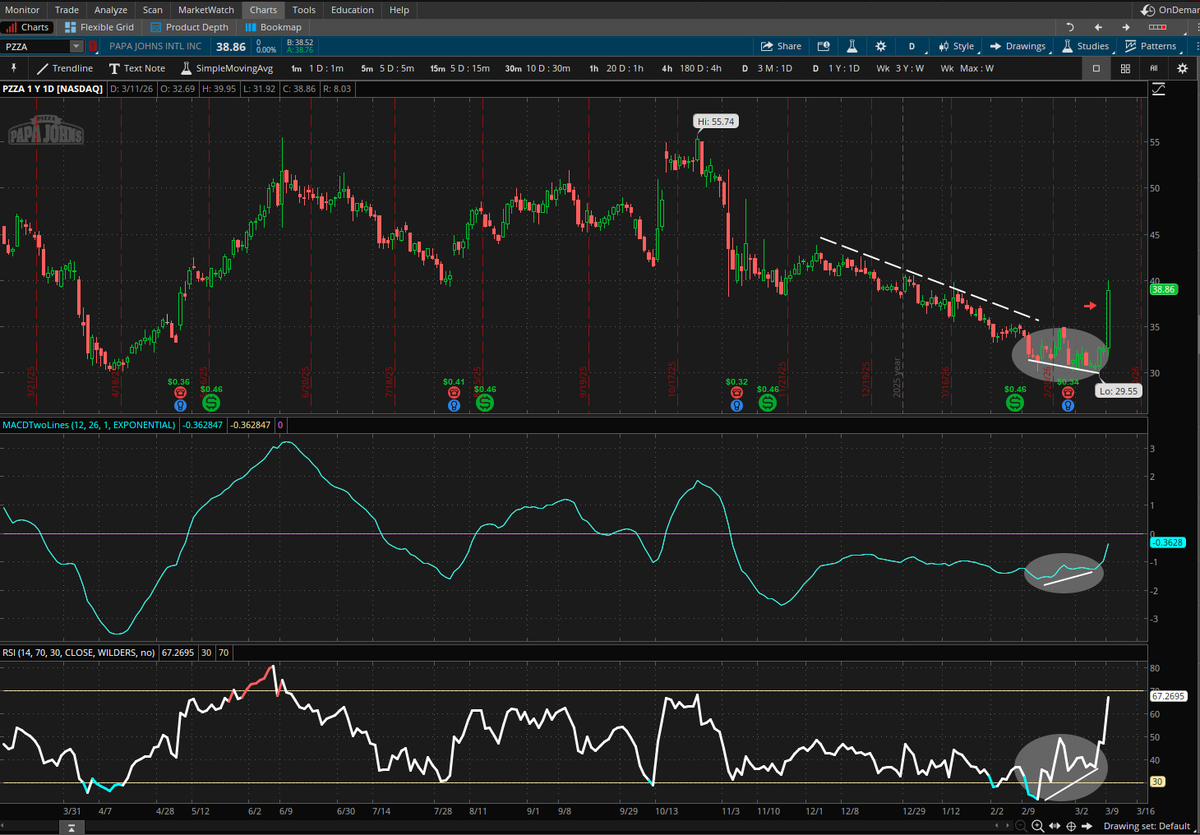This screenshot has height=835, width=1200.
Task: Toggle the four-chart grid view button
Action: coord(1125,68)
